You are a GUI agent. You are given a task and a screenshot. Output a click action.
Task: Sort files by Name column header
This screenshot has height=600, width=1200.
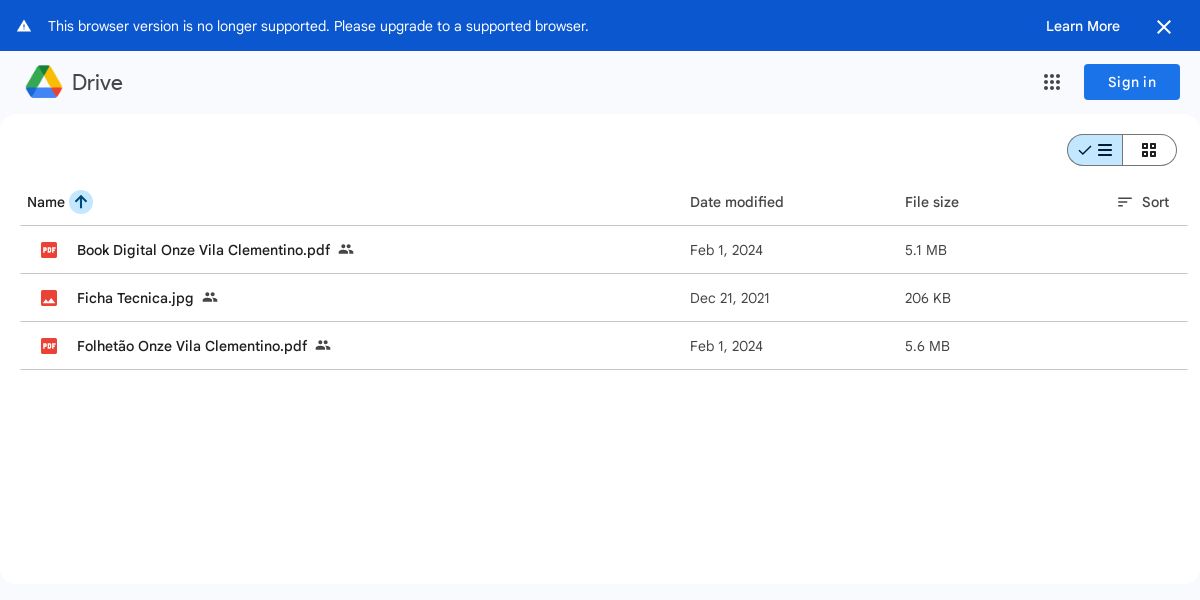pos(45,202)
